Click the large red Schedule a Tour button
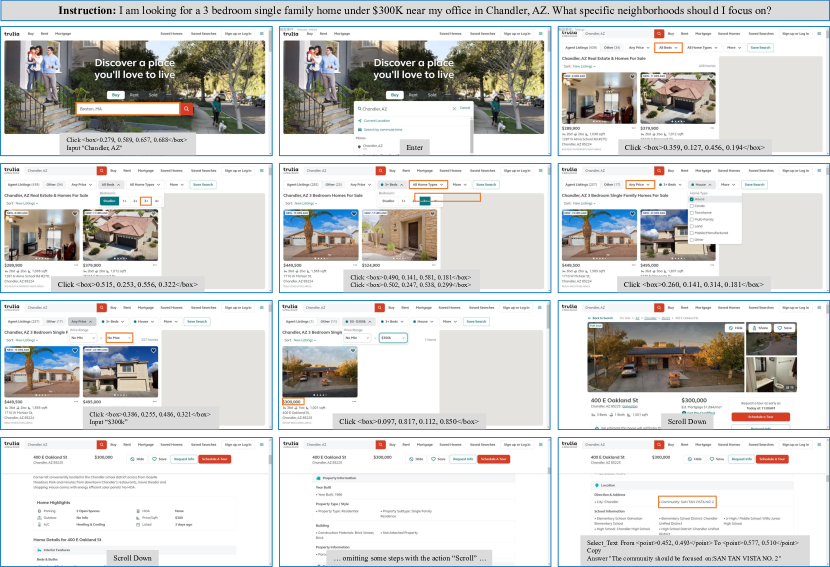830x567 pixels. (761, 417)
